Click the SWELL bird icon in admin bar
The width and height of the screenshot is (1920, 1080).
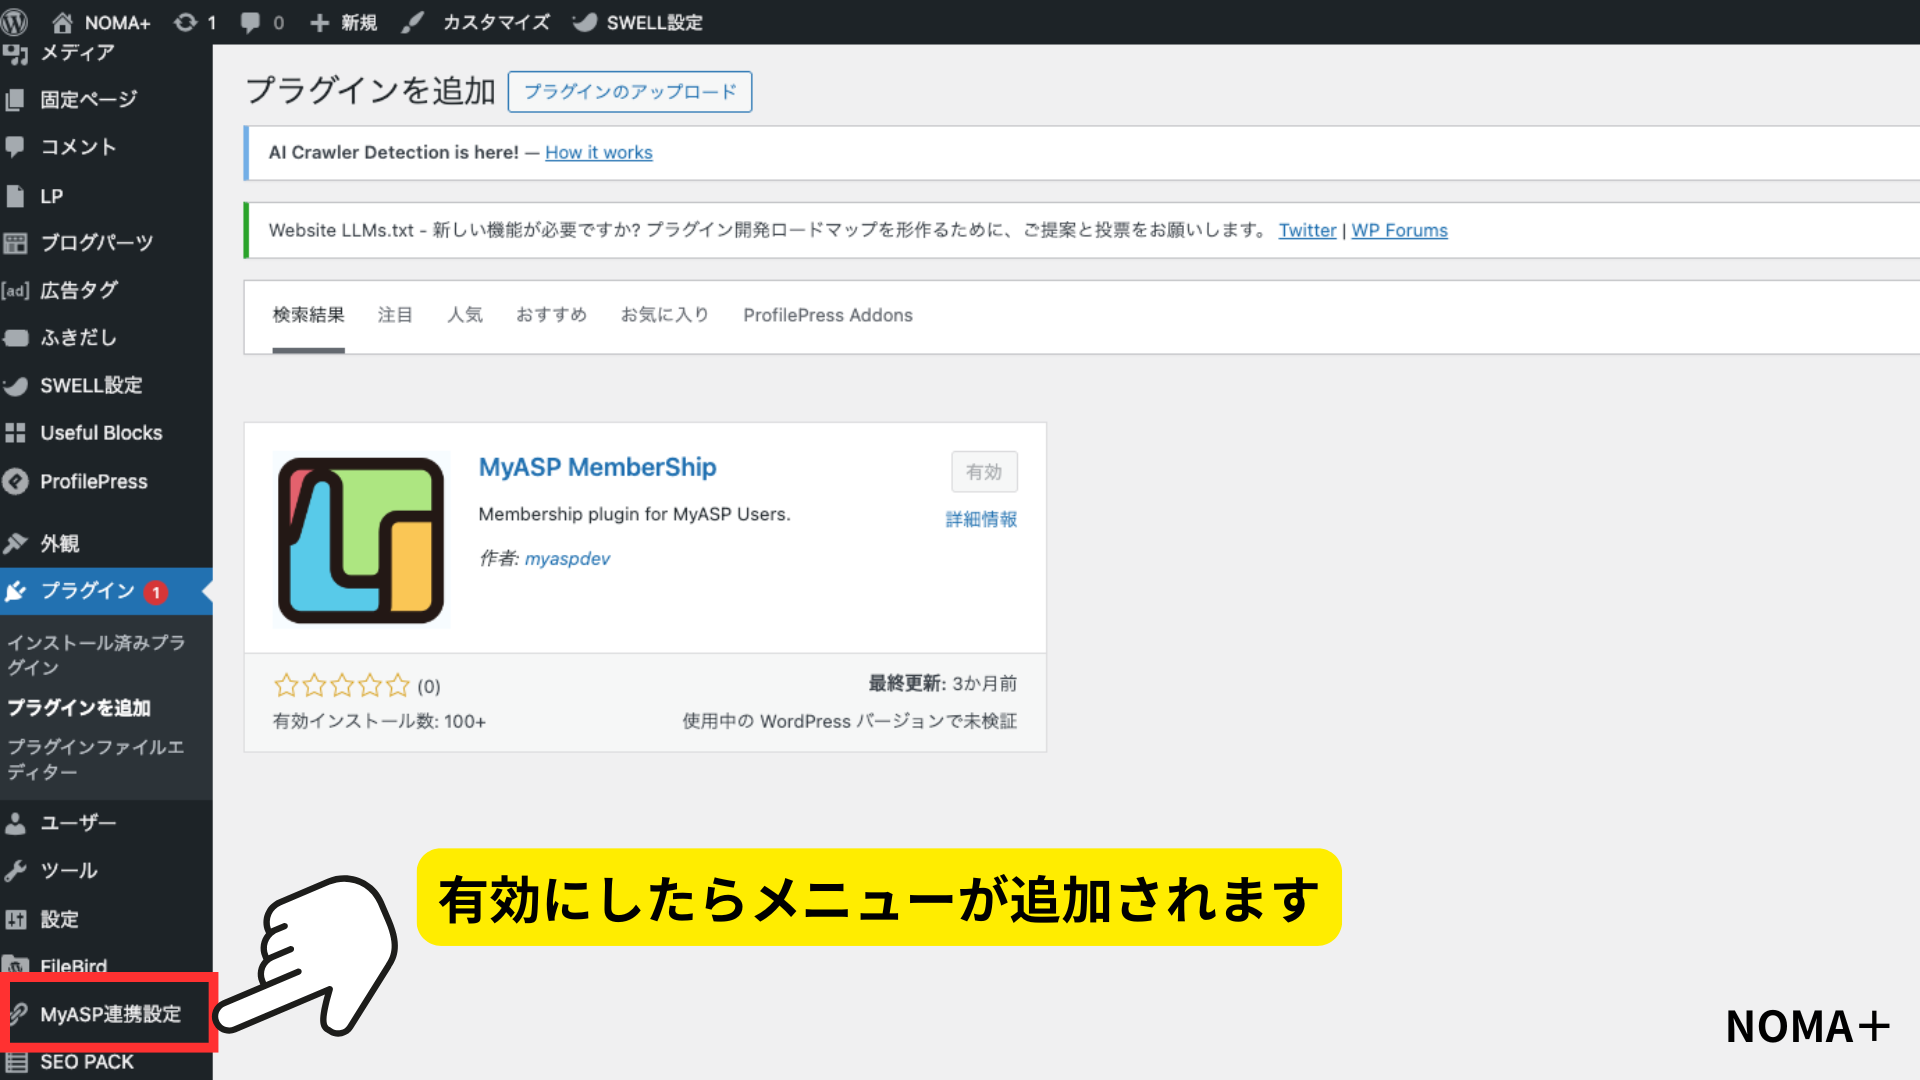[x=585, y=22]
